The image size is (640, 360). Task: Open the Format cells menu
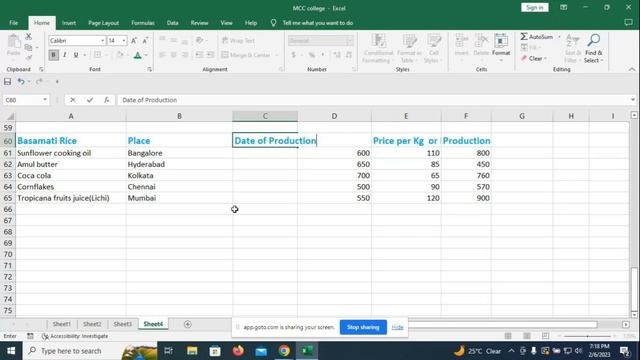point(501,49)
